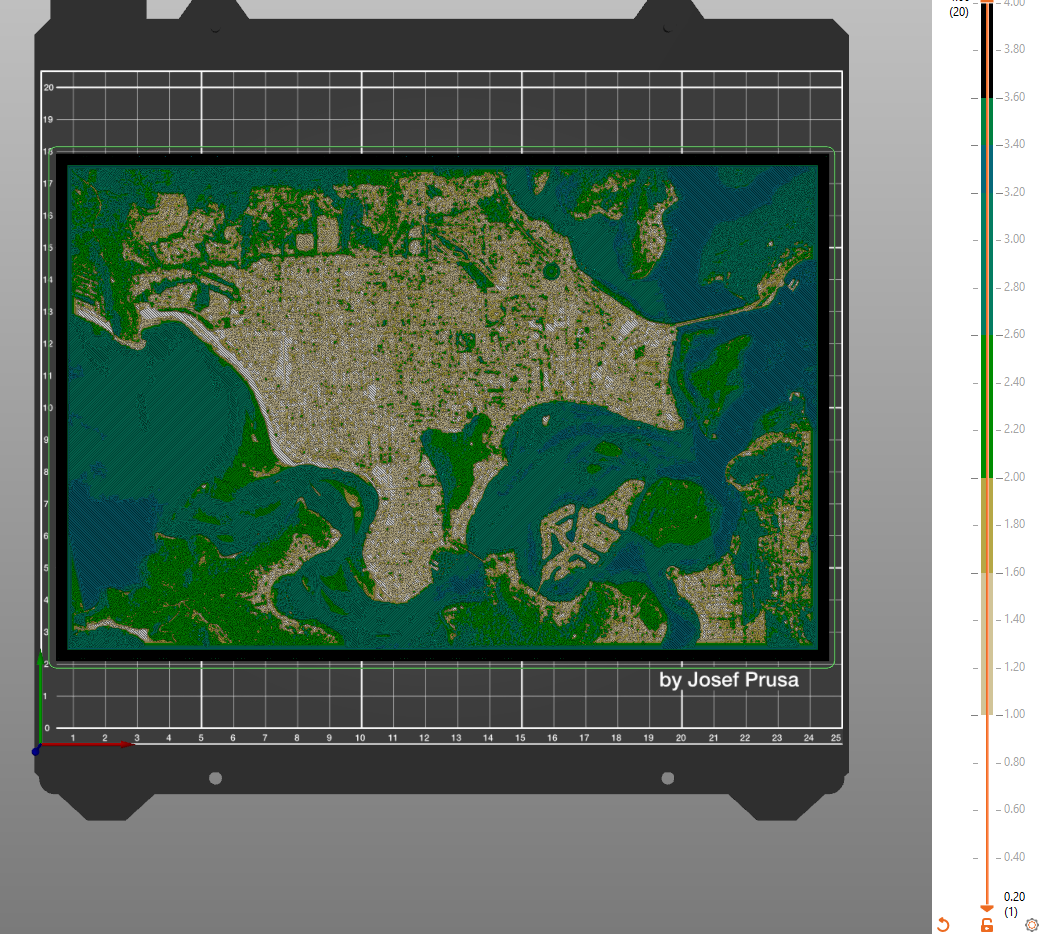Click the 1.60 layer height tick label
The height and width of the screenshot is (934, 1044).
pyautogui.click(x=1014, y=572)
